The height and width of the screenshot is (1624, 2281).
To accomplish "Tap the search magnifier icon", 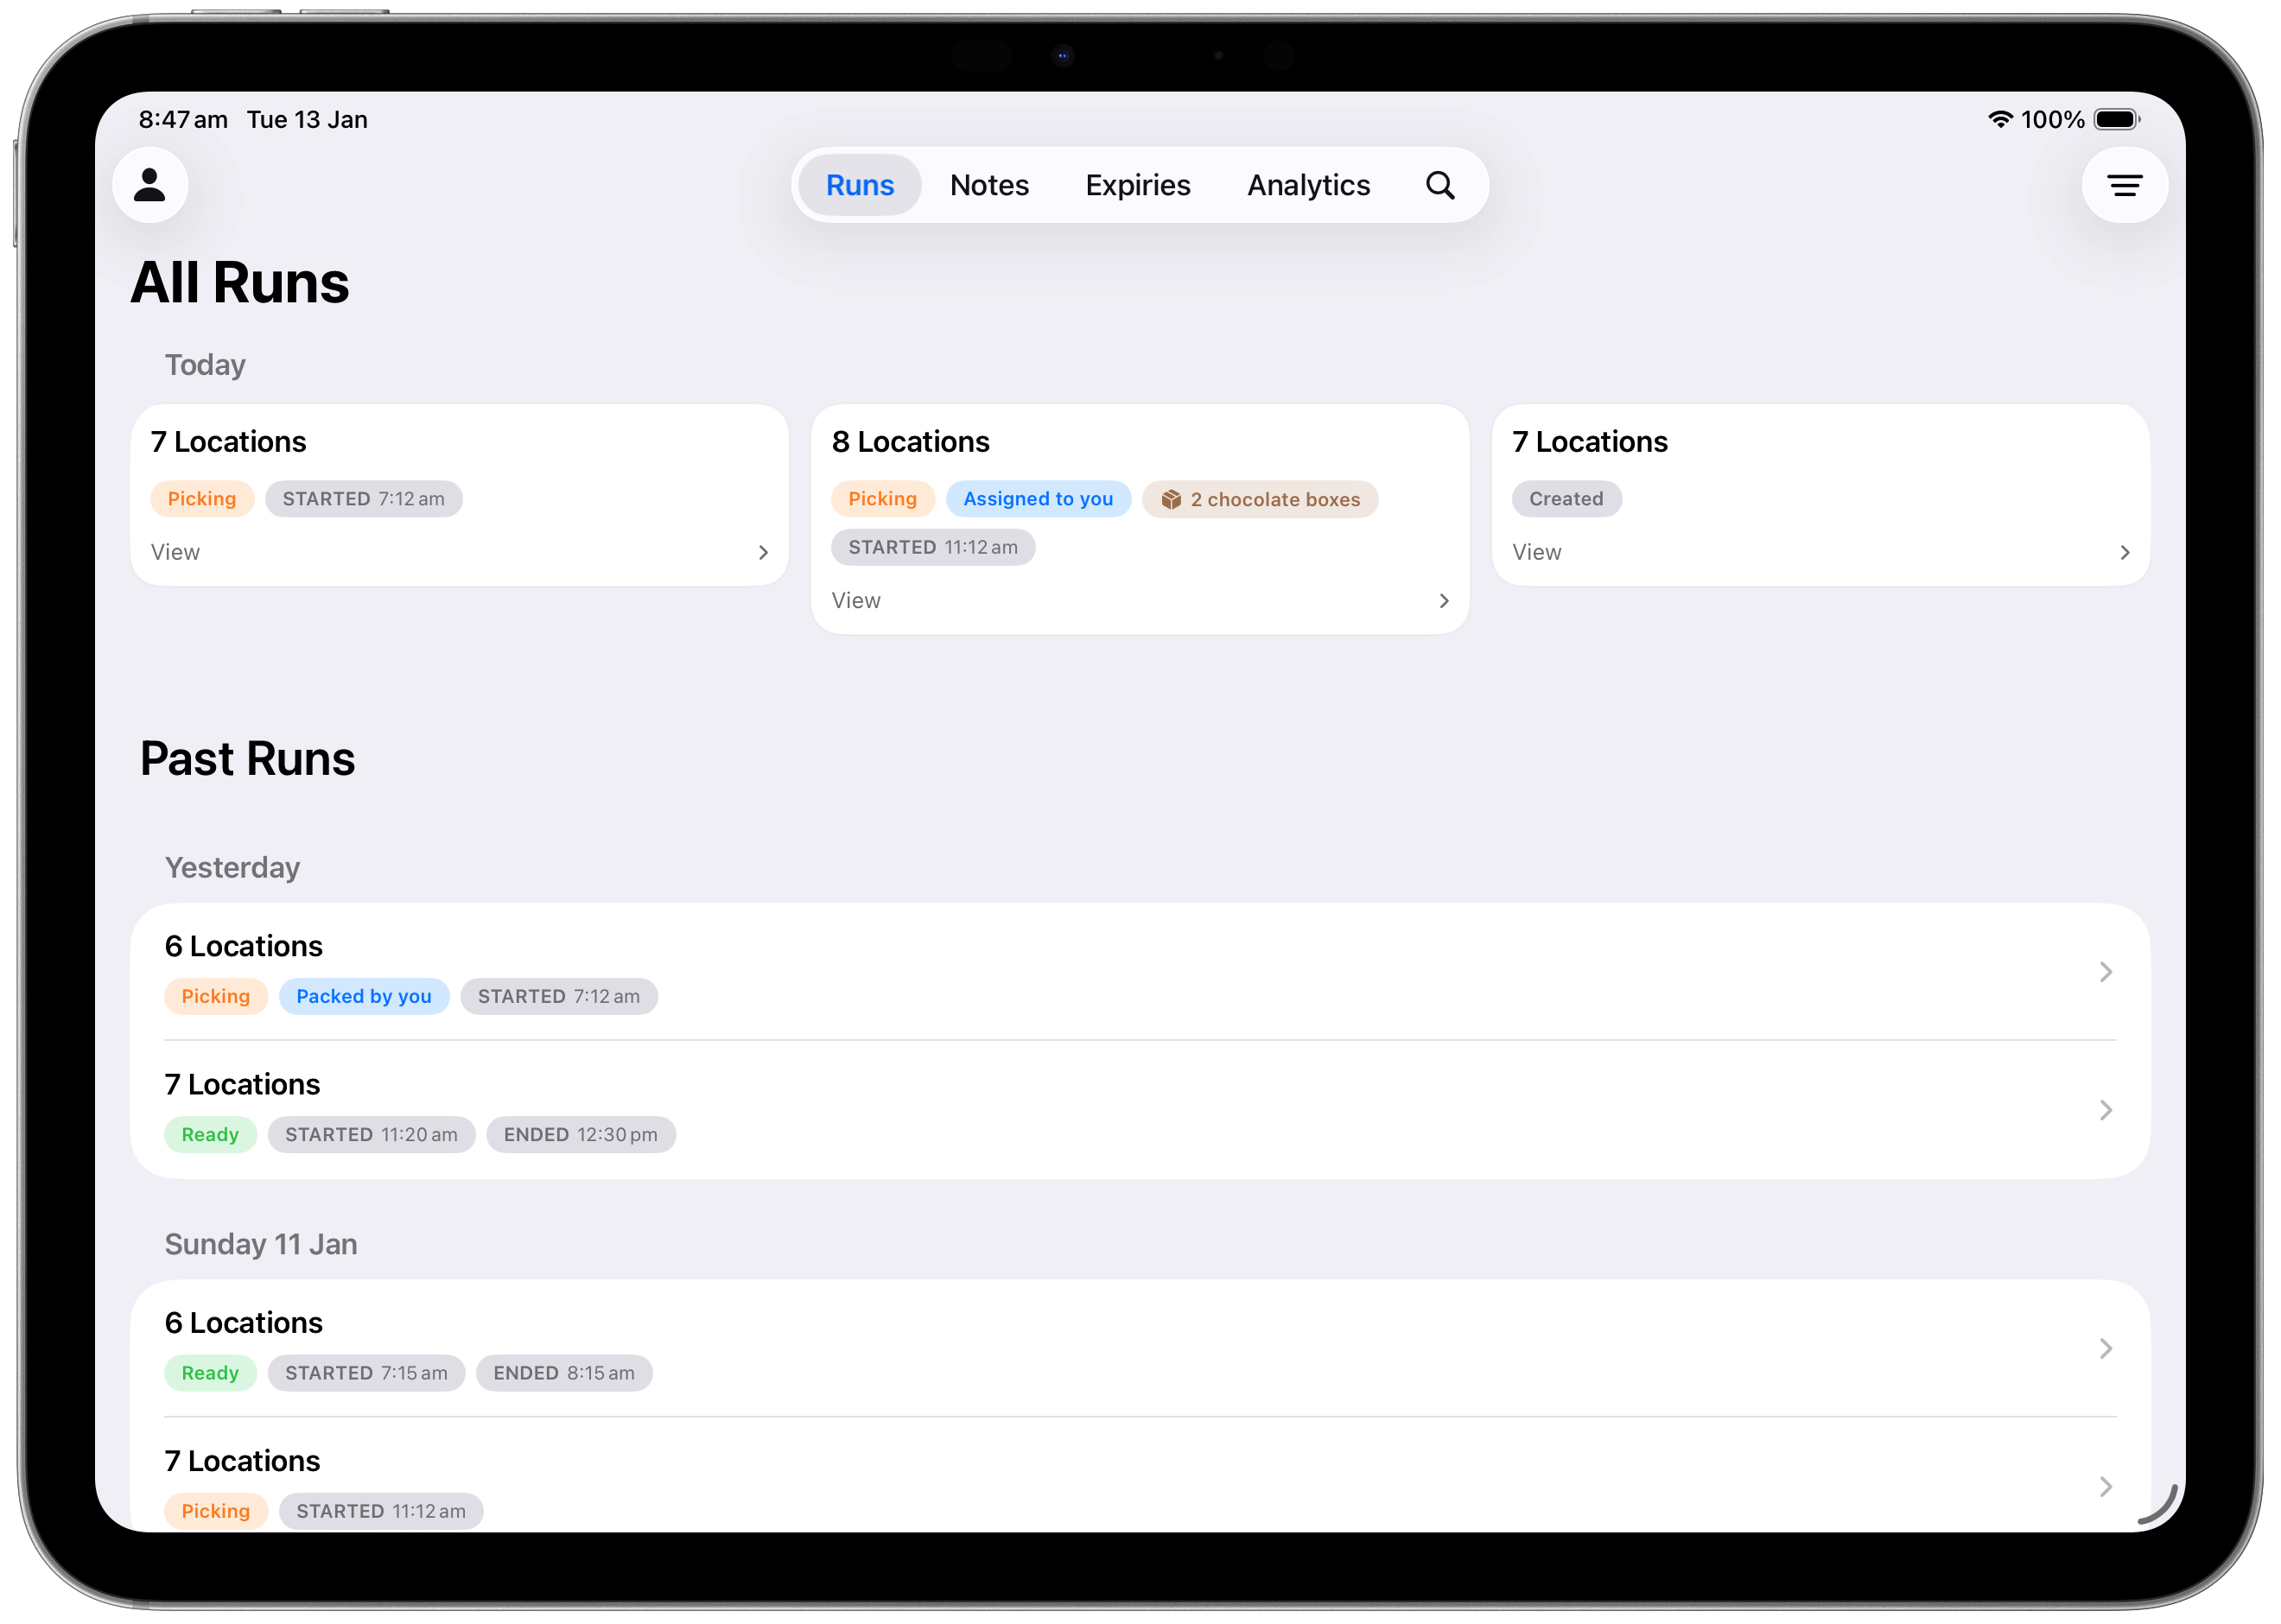I will pos(1439,185).
